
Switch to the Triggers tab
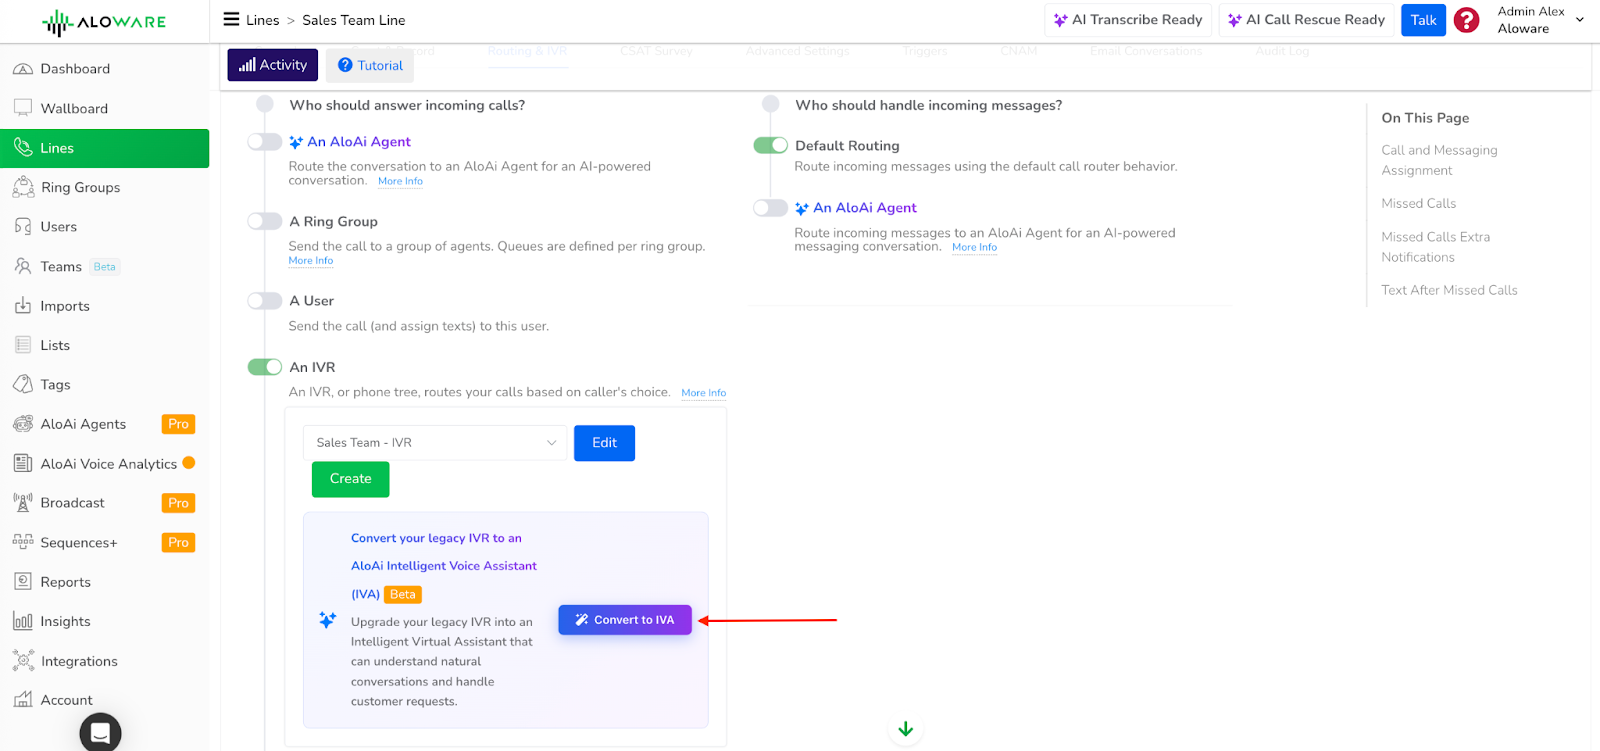(925, 51)
